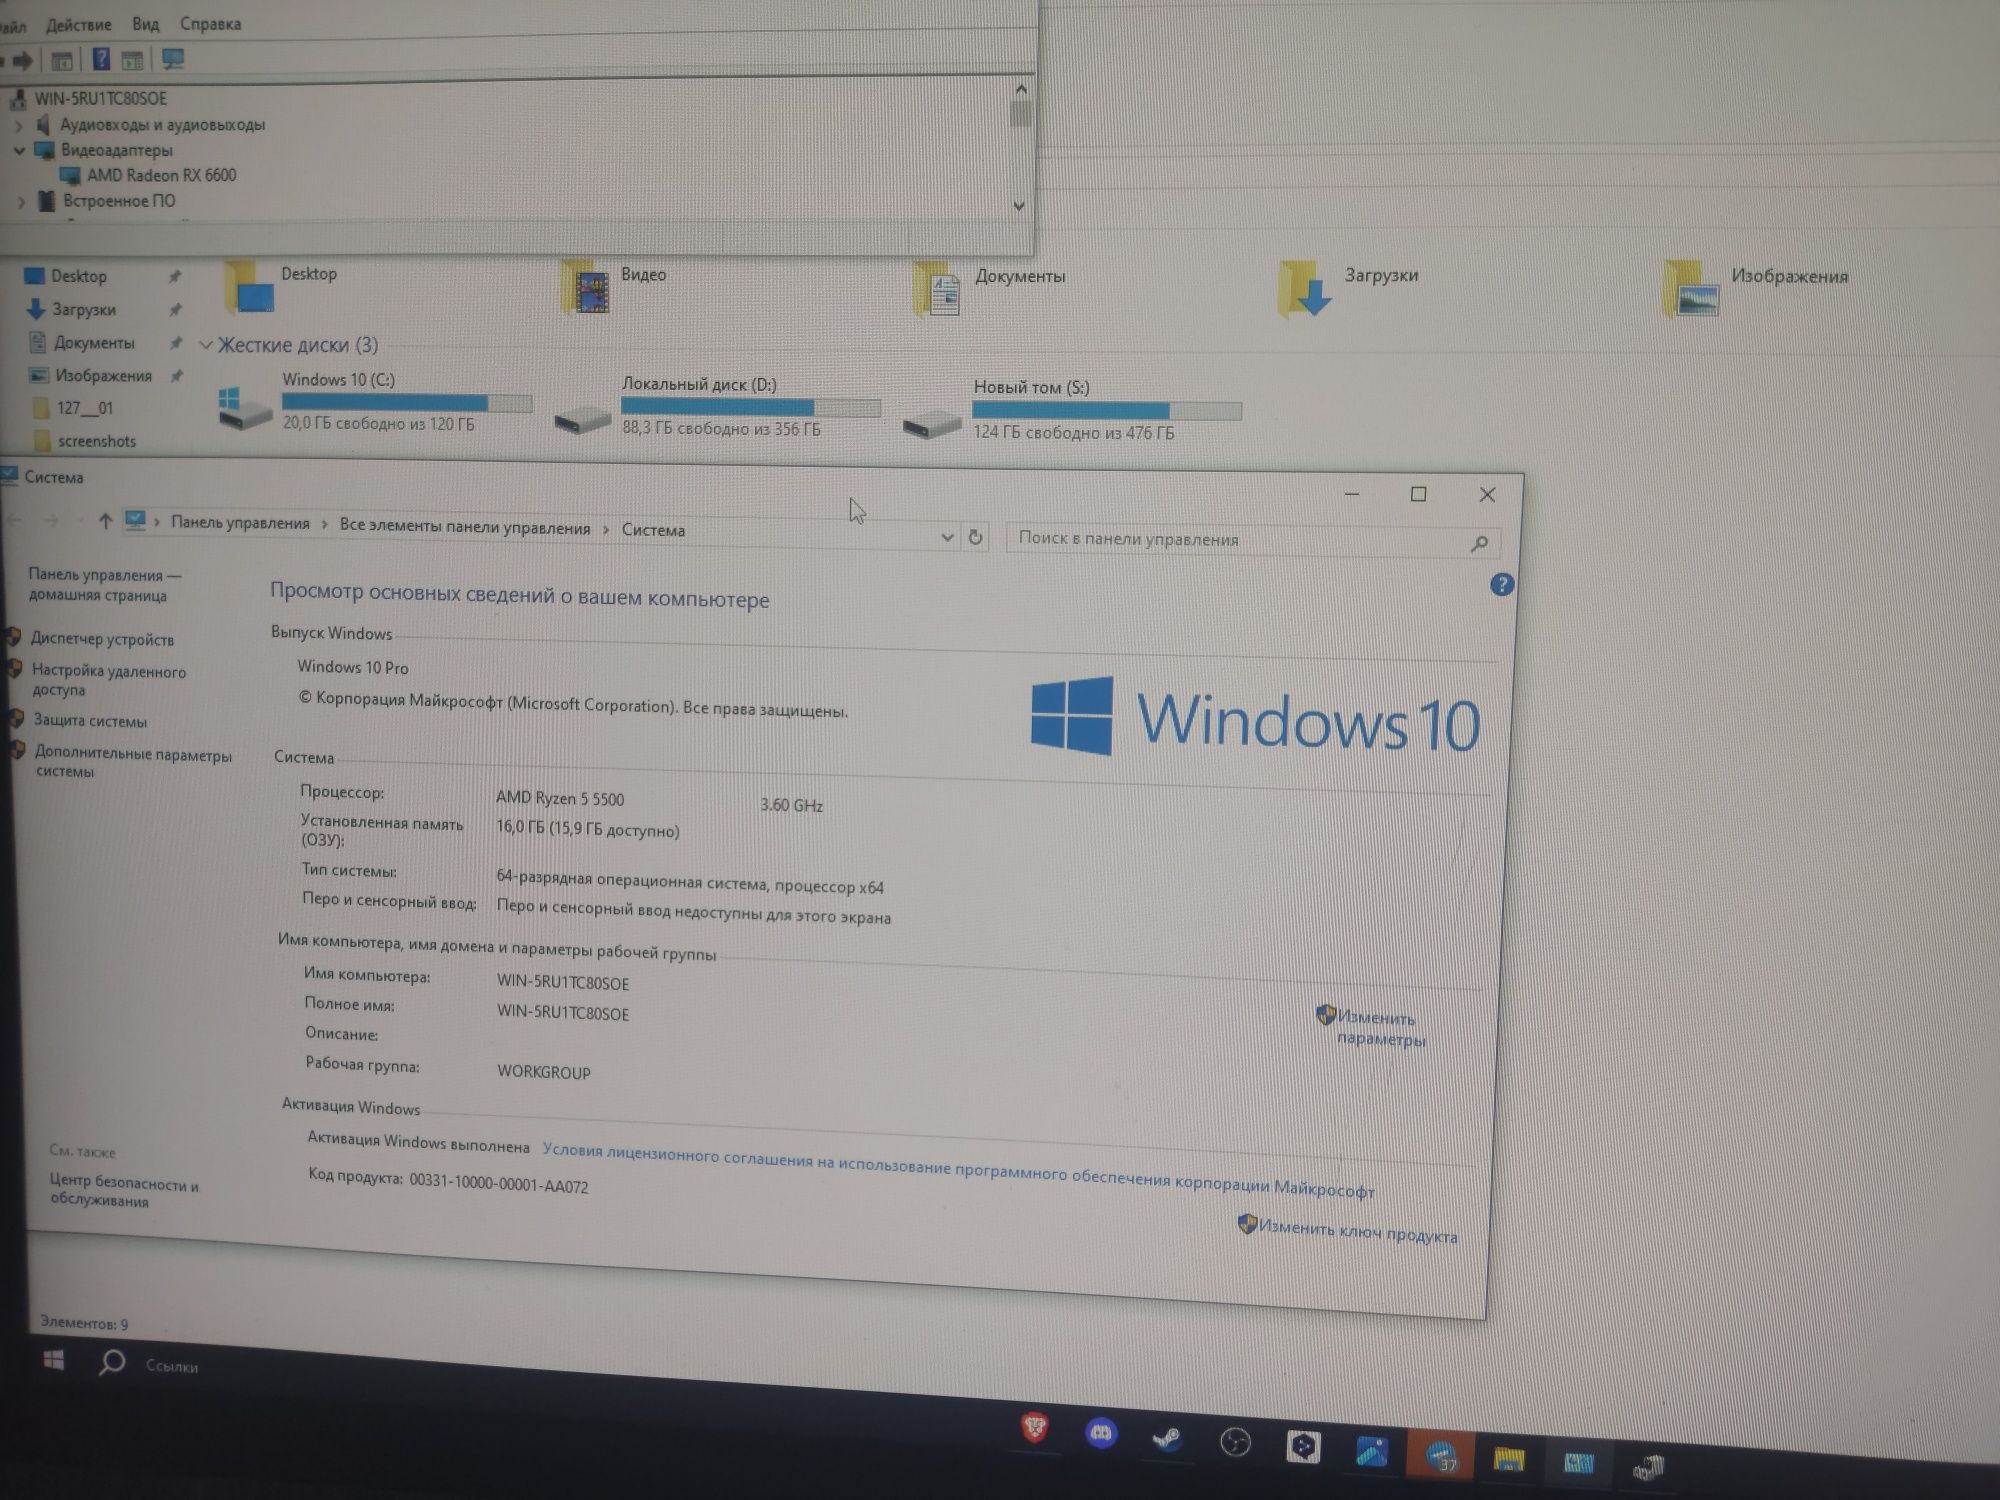Image resolution: width=2000 pixels, height=1500 pixels.
Task: Click the scan for hardware changes monitor icon
Action: coord(173,59)
